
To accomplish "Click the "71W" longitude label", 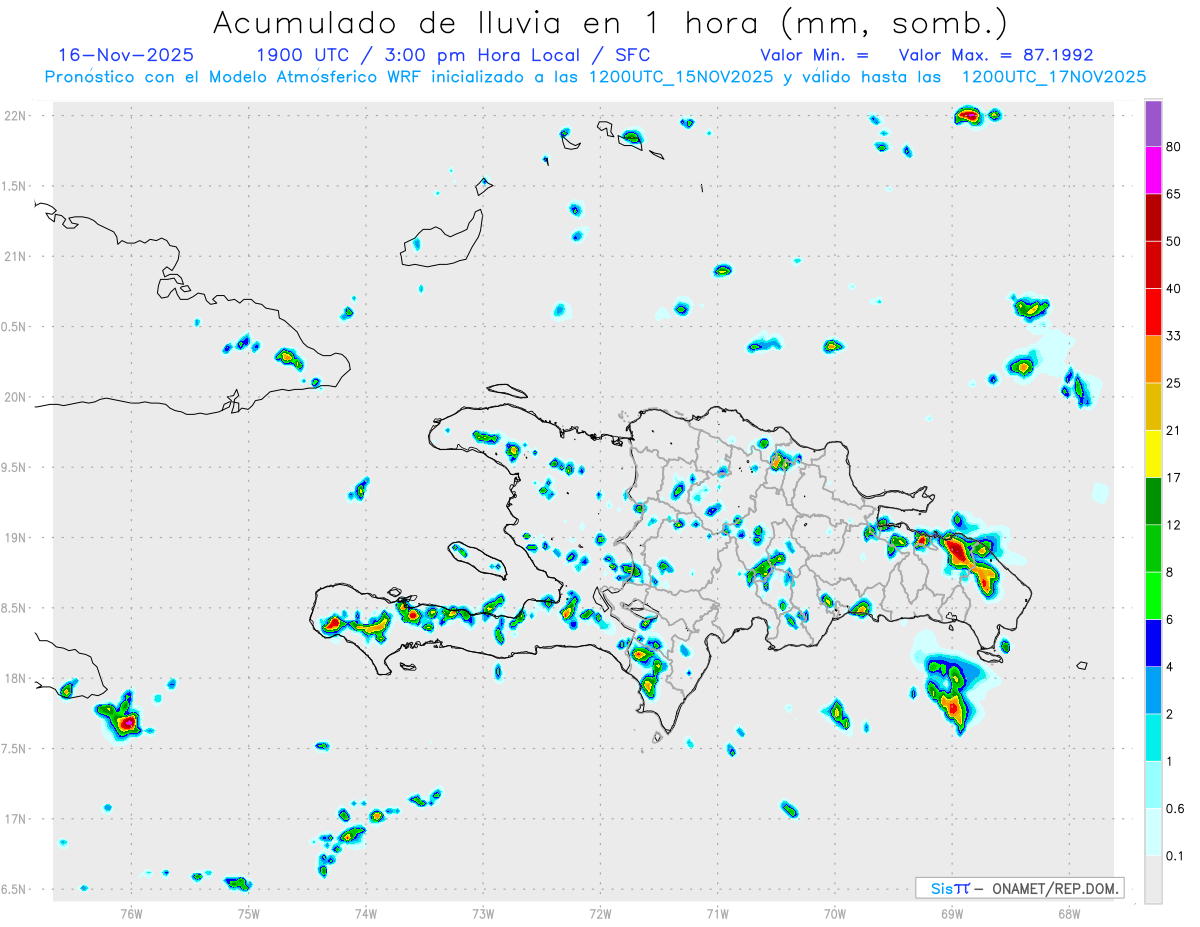I will coord(717,913).
